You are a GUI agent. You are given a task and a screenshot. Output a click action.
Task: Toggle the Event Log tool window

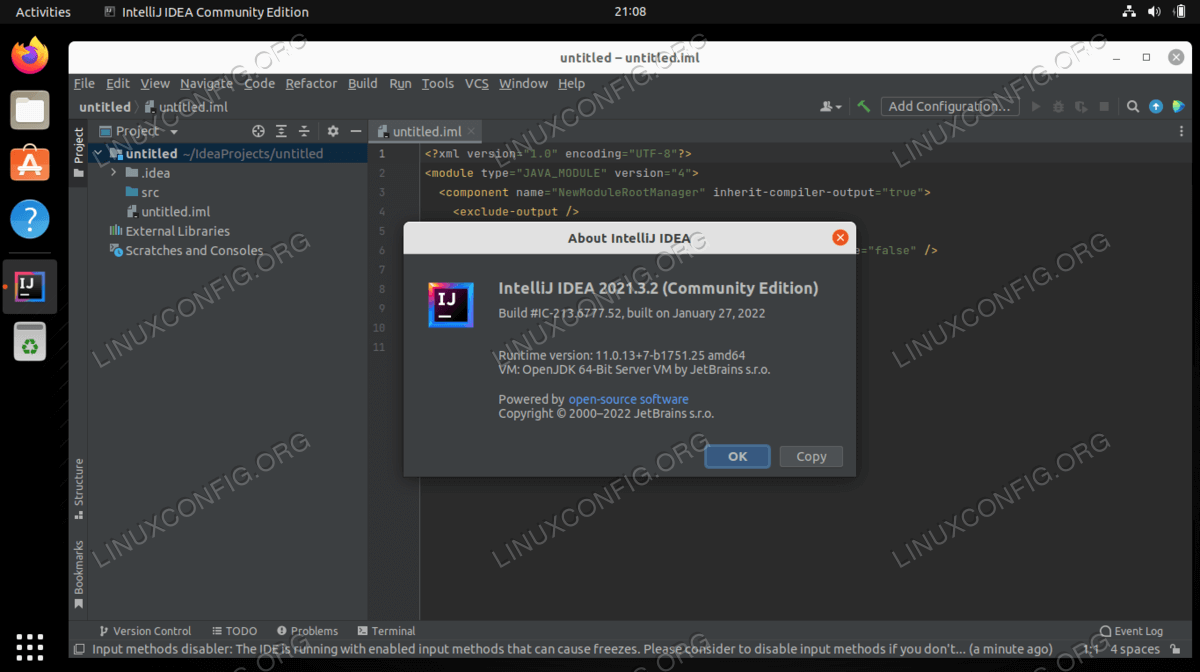[x=1131, y=631]
